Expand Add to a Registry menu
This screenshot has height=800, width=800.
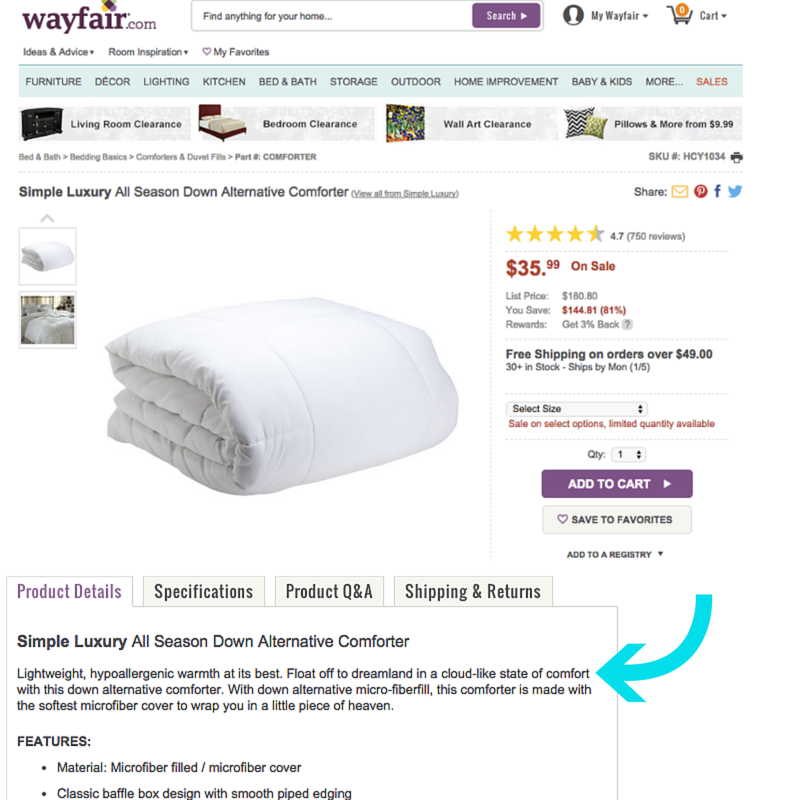615,555
